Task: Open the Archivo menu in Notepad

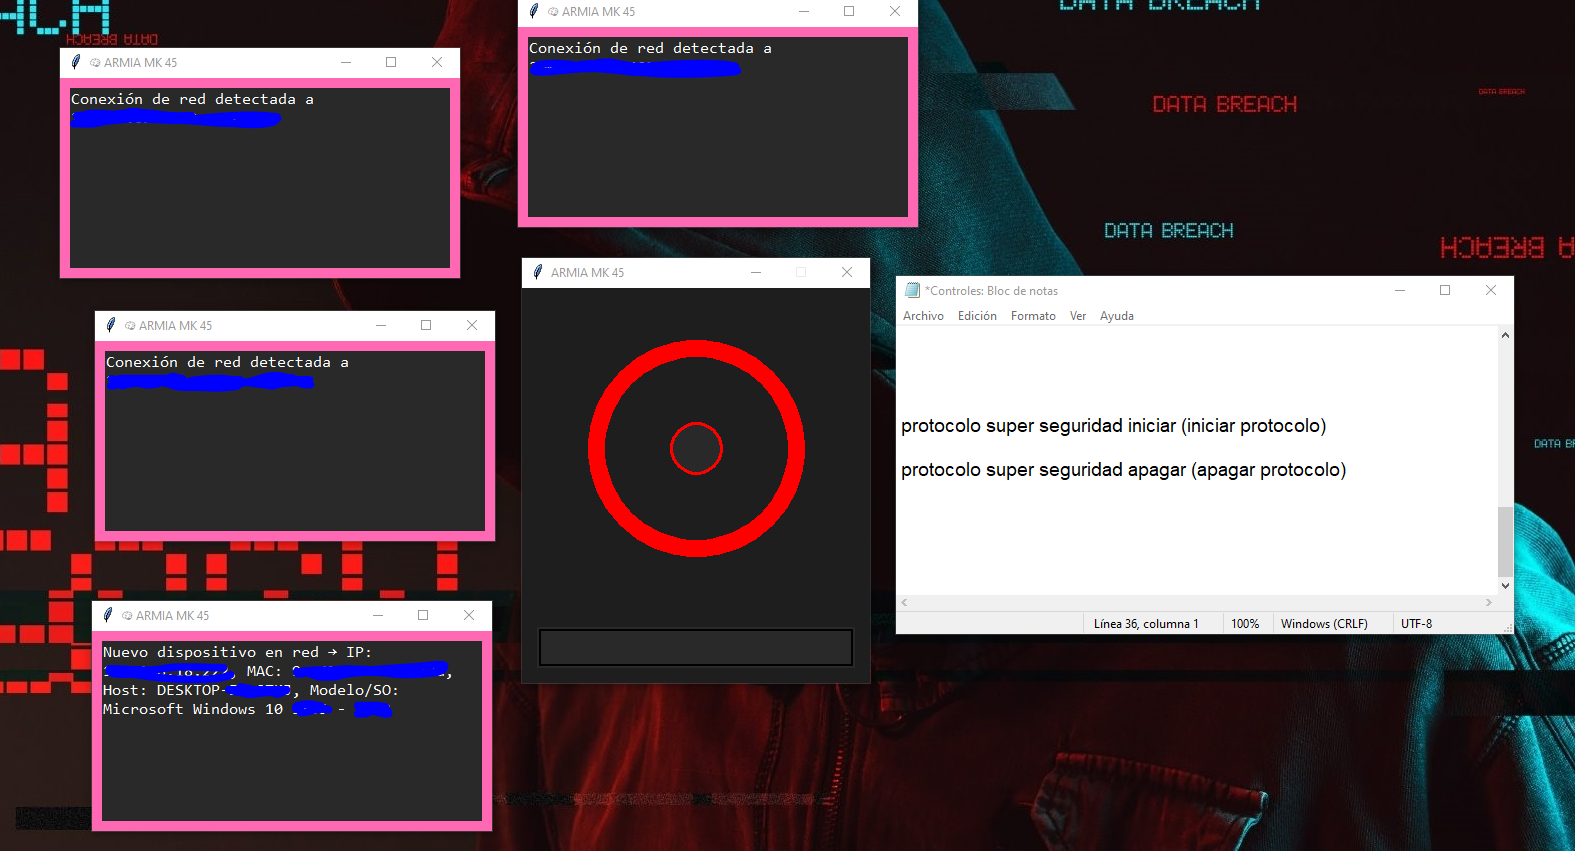Action: (x=923, y=316)
